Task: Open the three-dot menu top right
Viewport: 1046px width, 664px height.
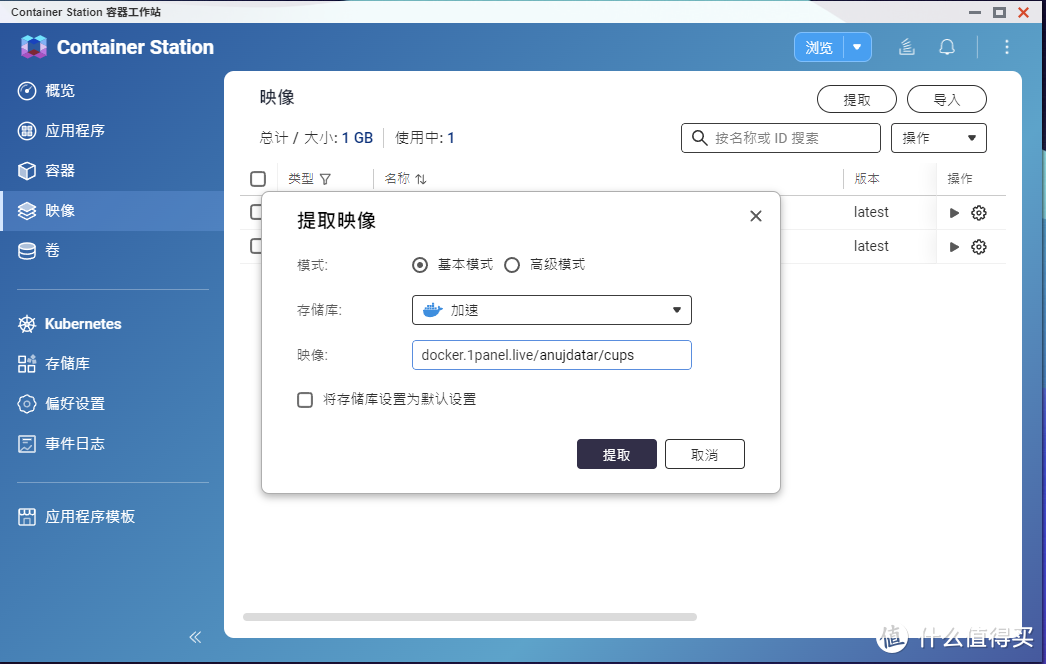Action: [x=1006, y=46]
